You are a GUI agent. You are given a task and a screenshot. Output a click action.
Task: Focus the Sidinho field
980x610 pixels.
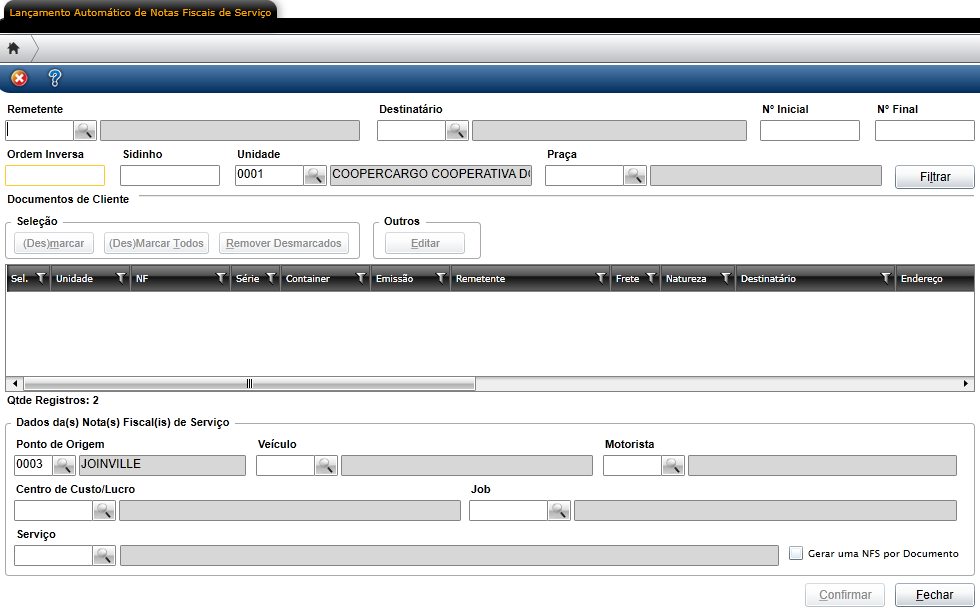(170, 175)
